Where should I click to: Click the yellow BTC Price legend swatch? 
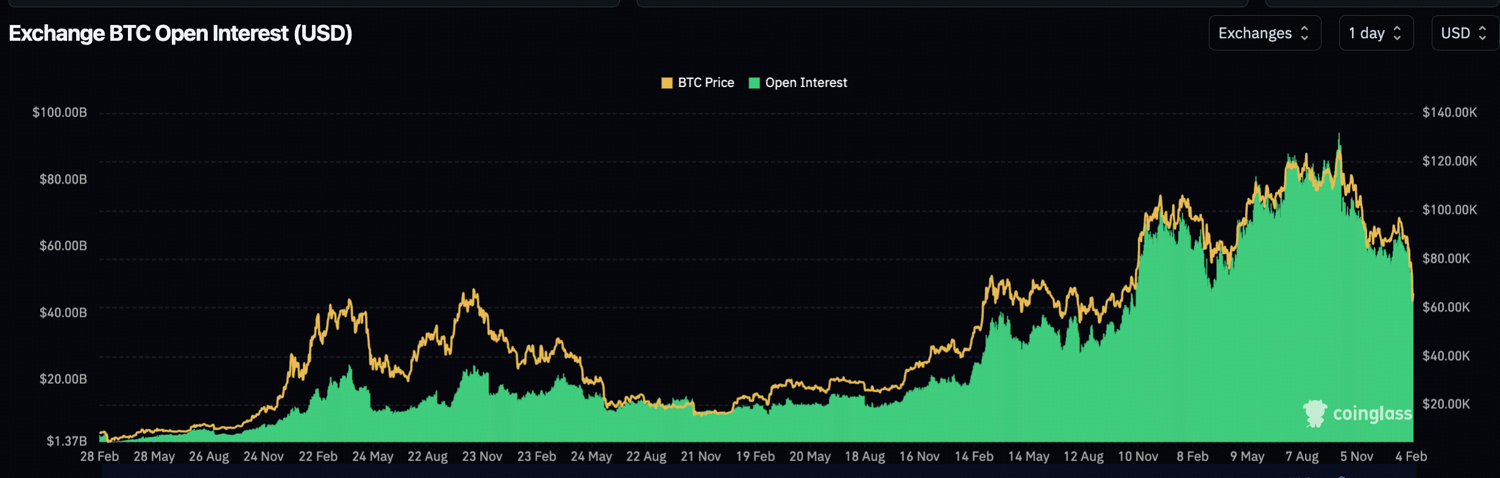coord(667,83)
